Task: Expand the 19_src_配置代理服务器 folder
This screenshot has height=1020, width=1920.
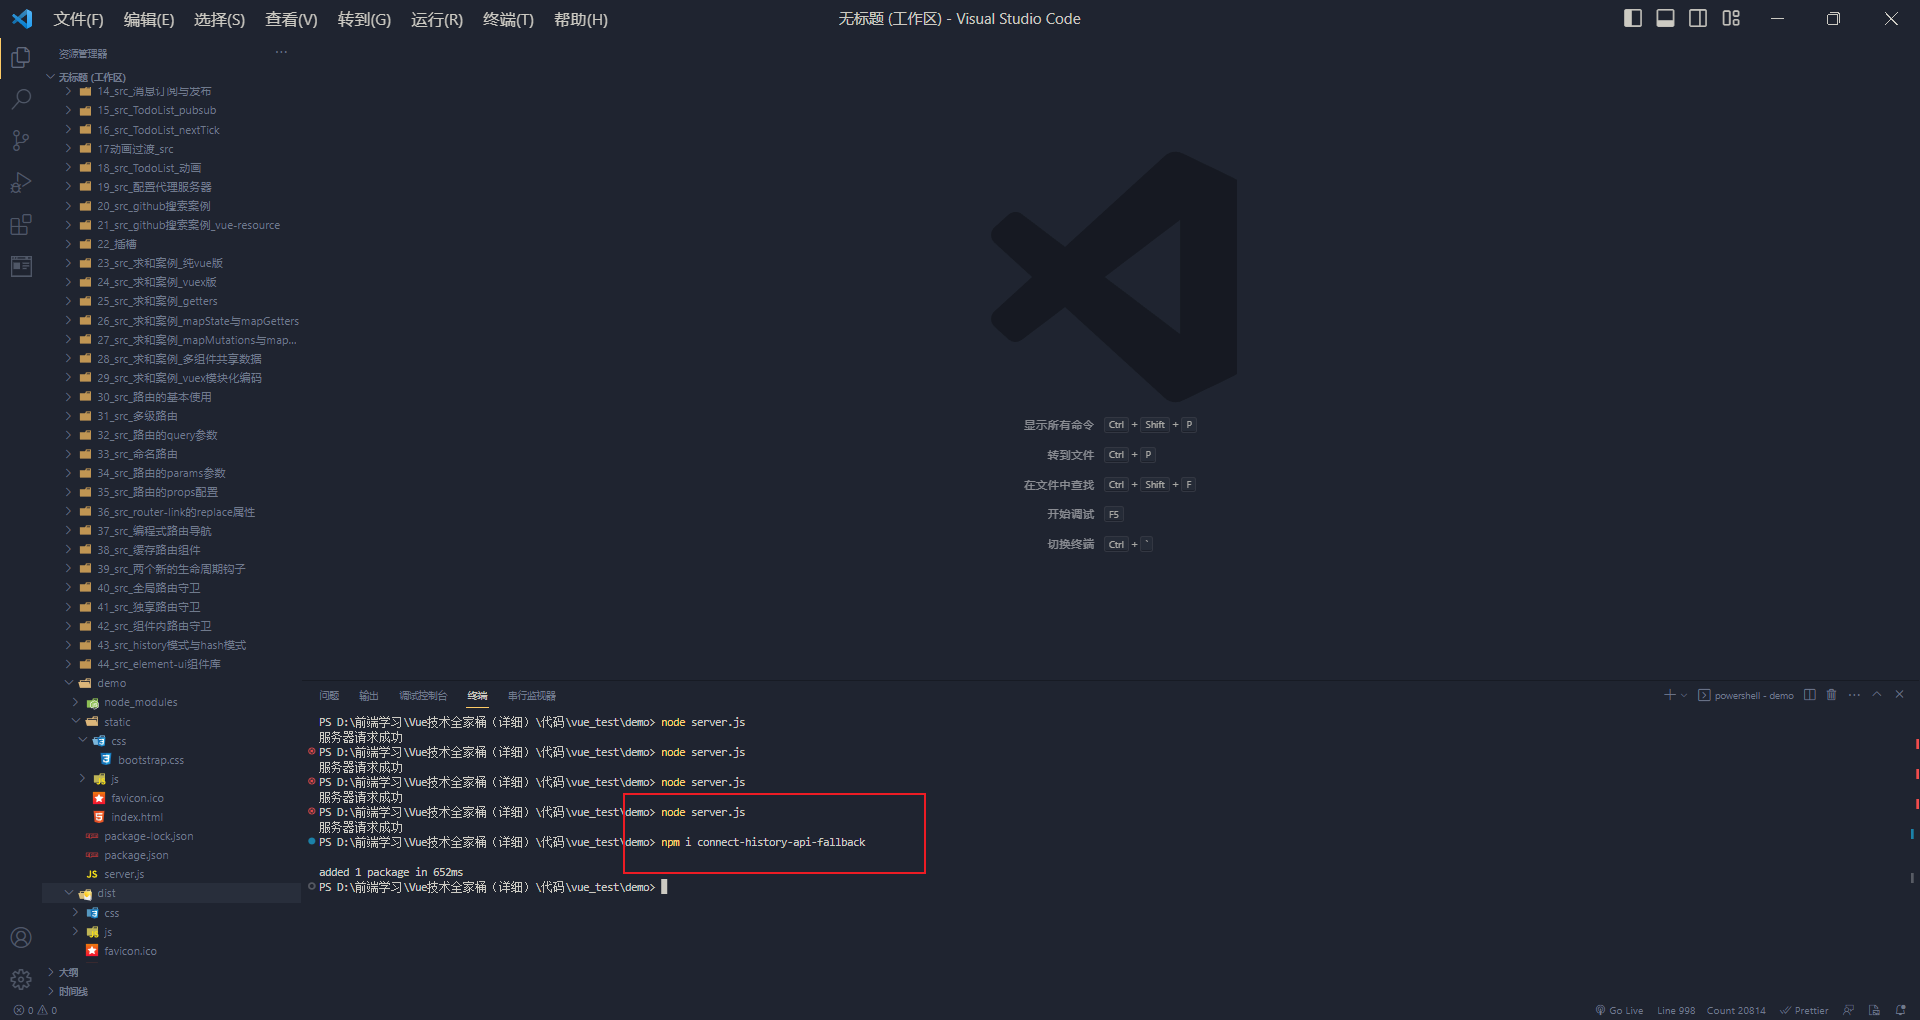Action: pyautogui.click(x=171, y=187)
